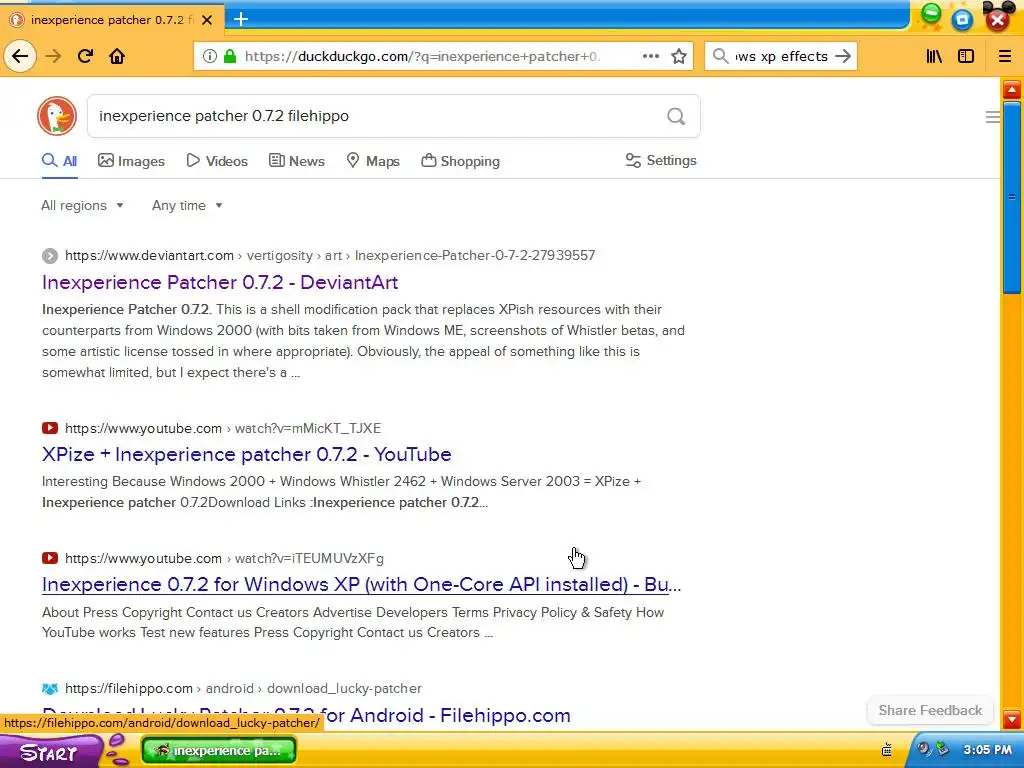Reload the page with the refresh icon
The height and width of the screenshot is (768, 1024).
click(x=85, y=56)
